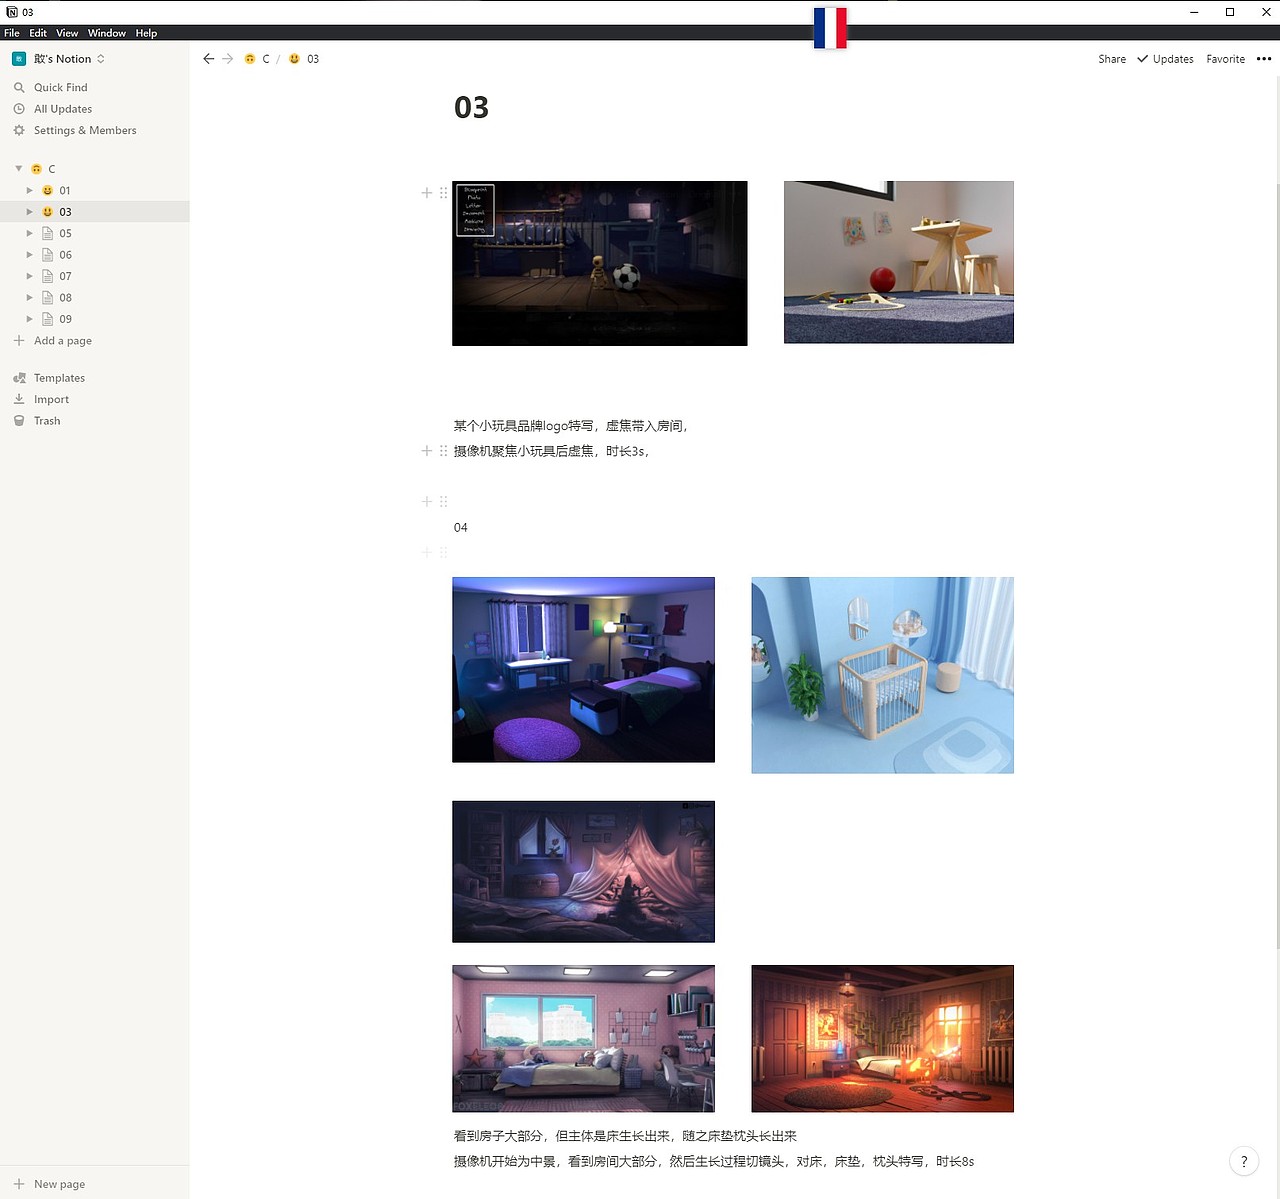This screenshot has height=1199, width=1280.
Task: Open the Templates picker
Action: pyautogui.click(x=57, y=377)
